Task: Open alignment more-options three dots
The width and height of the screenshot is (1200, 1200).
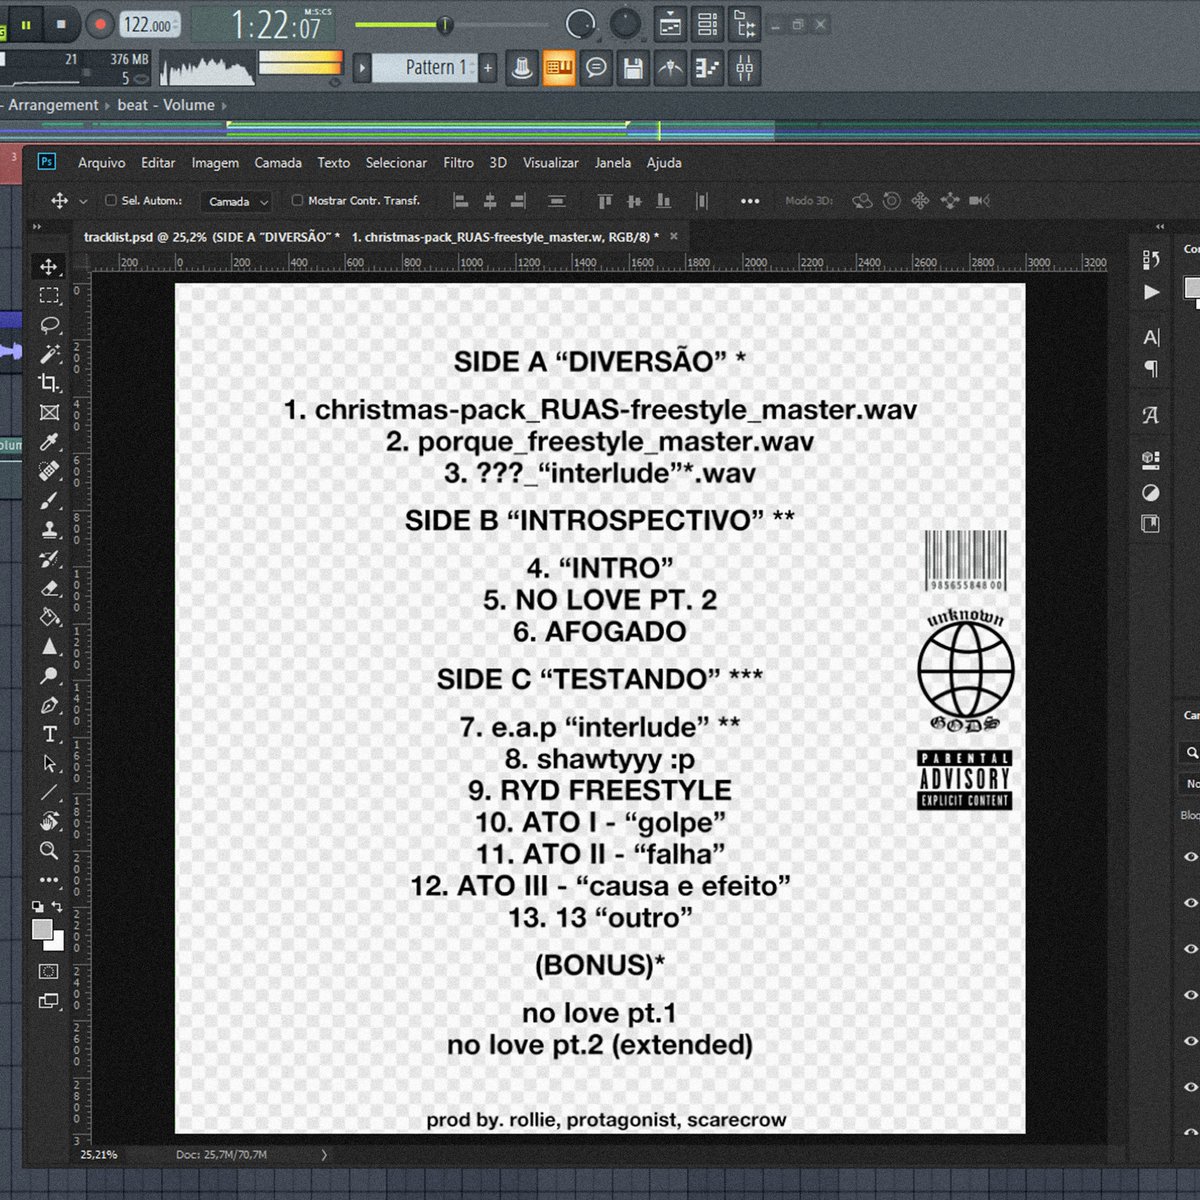Action: click(750, 201)
